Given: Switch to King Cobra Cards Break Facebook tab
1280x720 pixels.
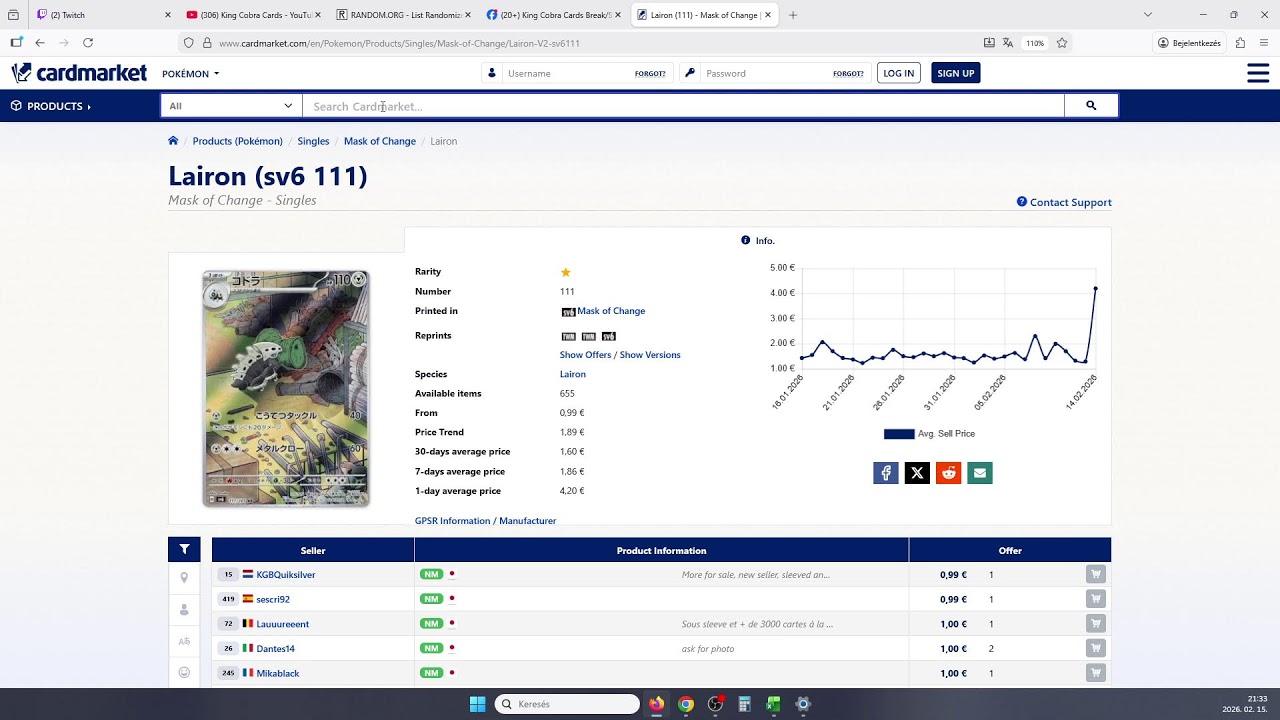Looking at the screenshot, I should click(553, 15).
